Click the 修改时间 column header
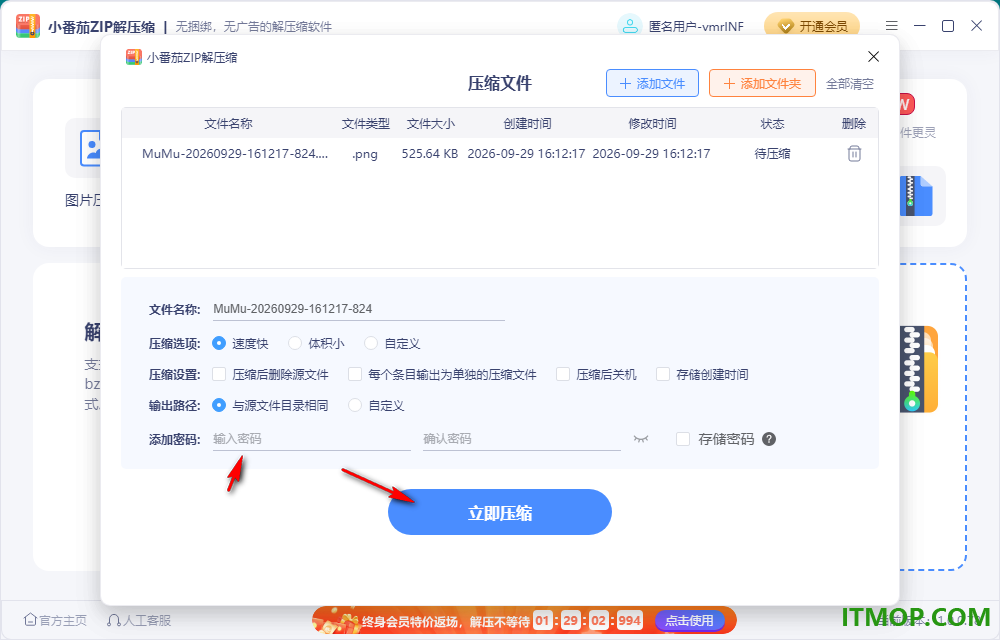 coord(652,124)
